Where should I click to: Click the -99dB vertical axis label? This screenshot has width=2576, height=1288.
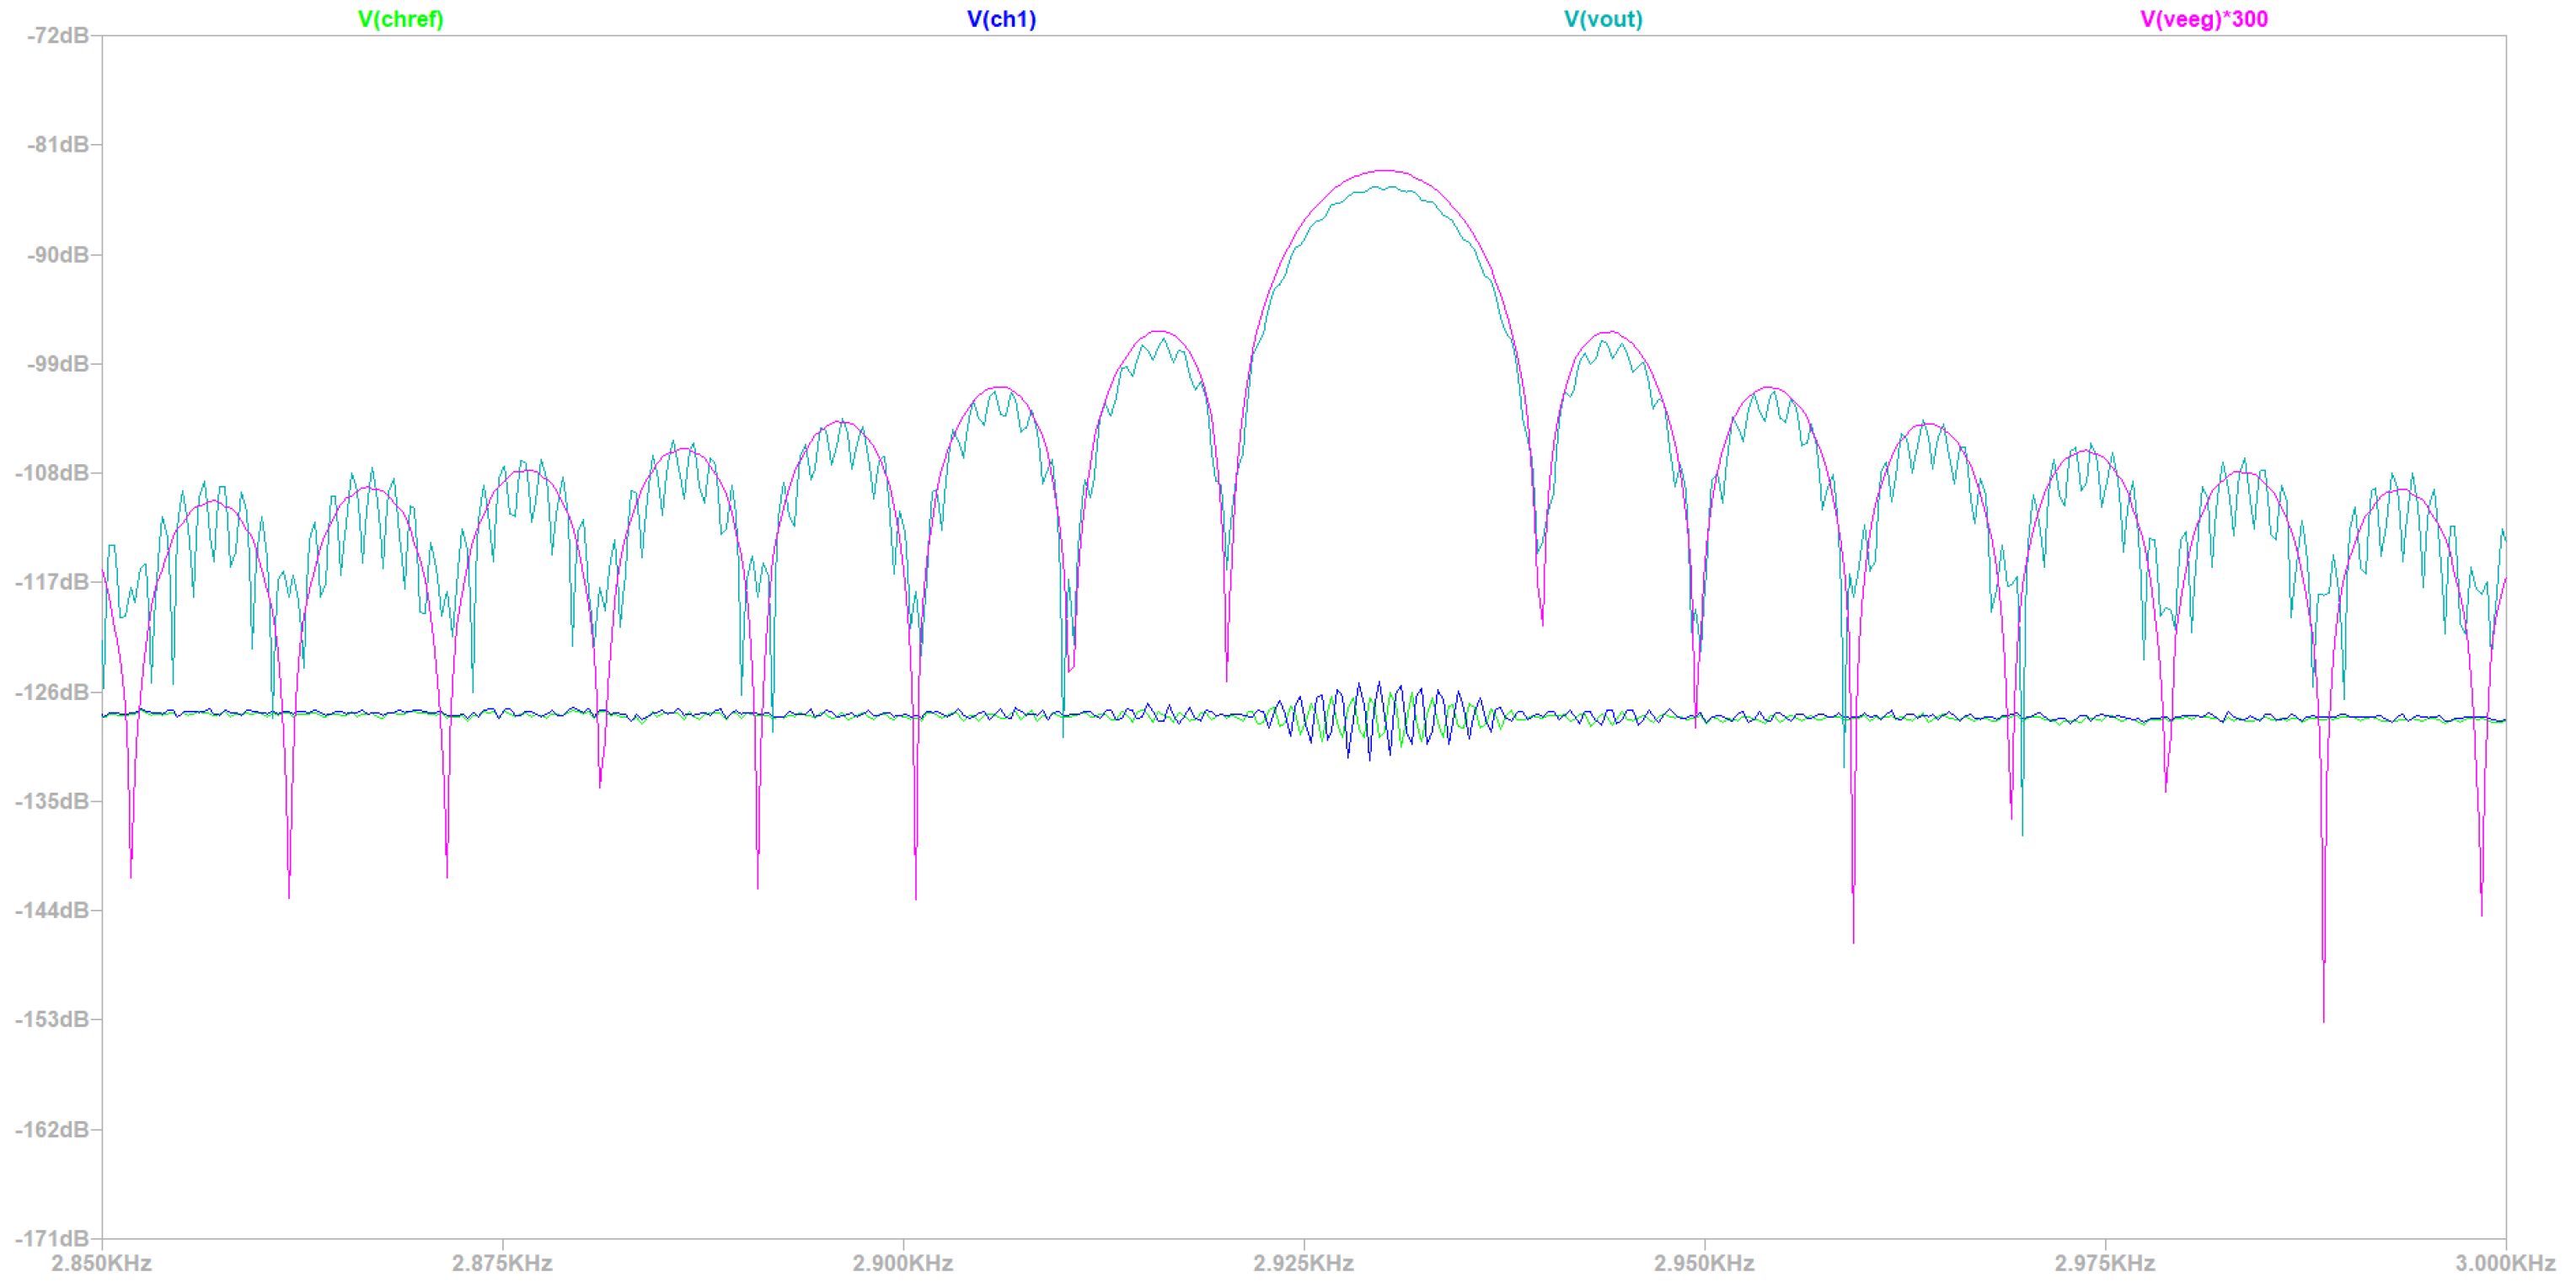pos(57,364)
